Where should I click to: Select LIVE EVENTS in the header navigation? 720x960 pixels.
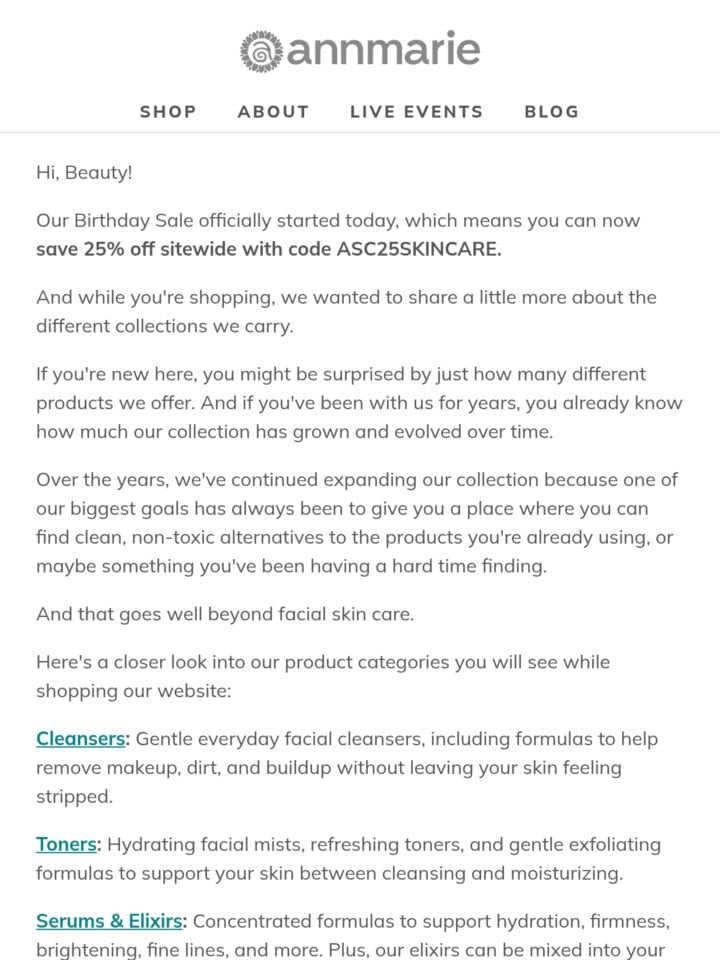tap(416, 111)
